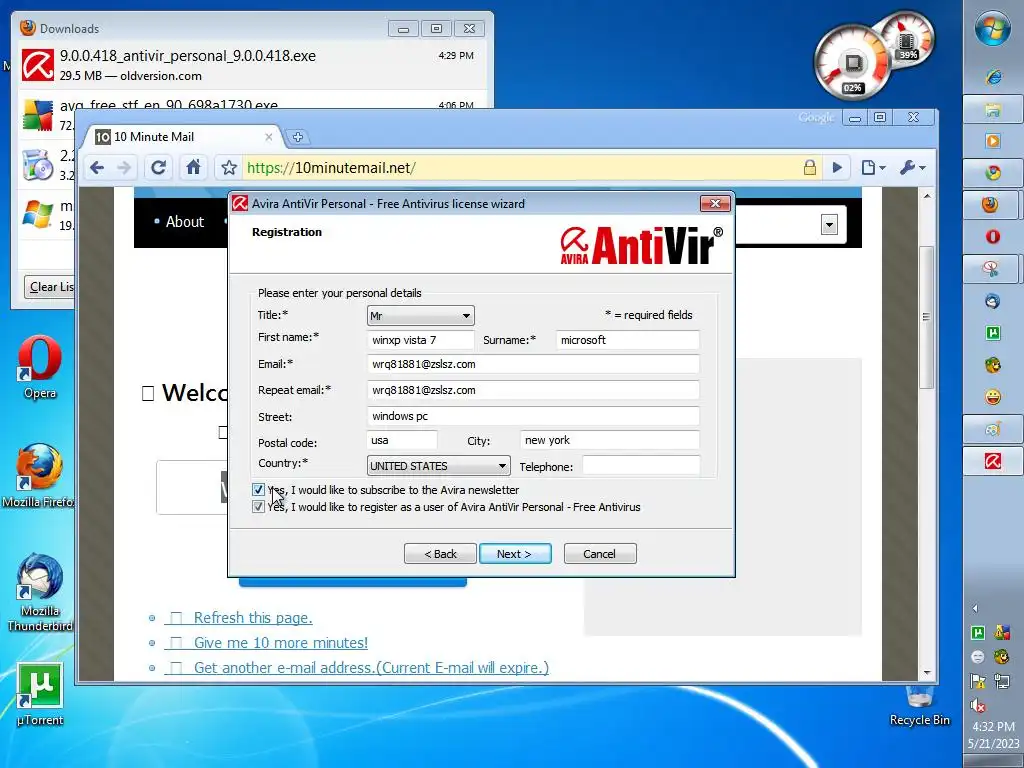The image size is (1024, 768).
Task: Click the Surname field containing microsoft
Action: tap(628, 340)
